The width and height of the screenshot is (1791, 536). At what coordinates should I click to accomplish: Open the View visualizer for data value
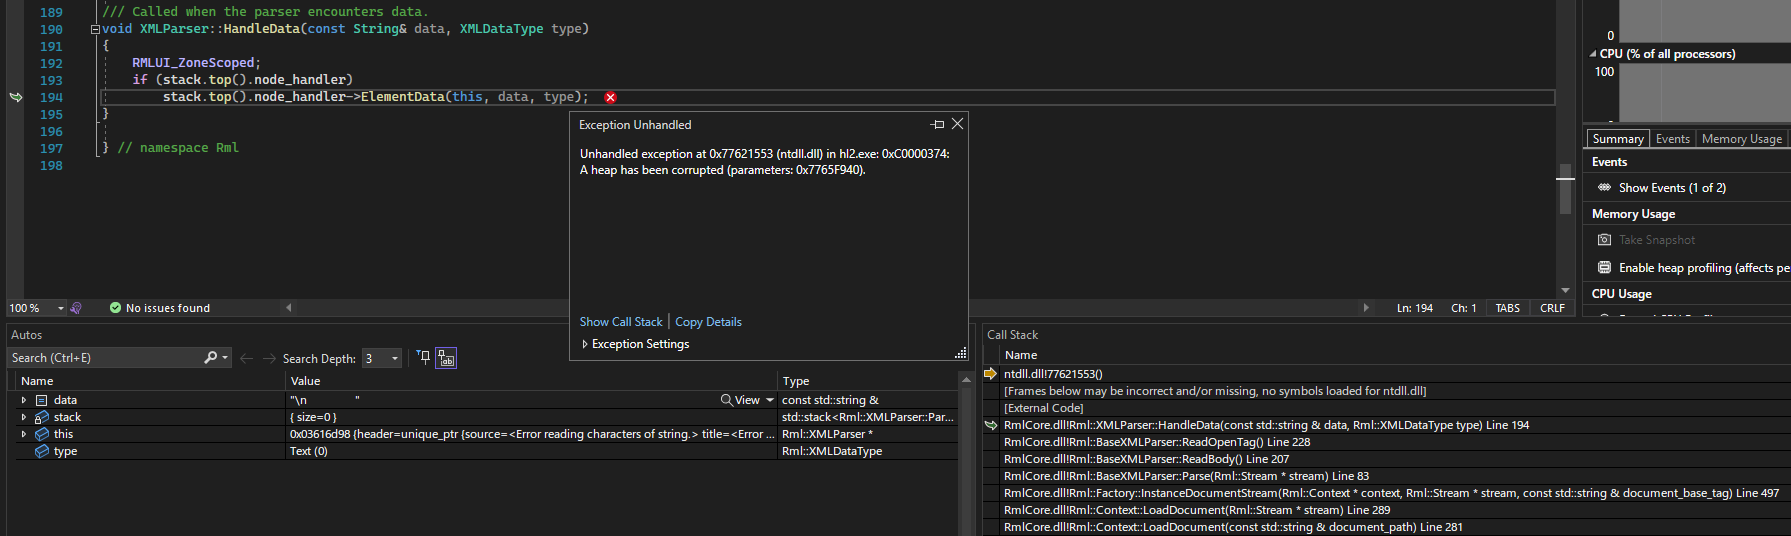click(747, 400)
